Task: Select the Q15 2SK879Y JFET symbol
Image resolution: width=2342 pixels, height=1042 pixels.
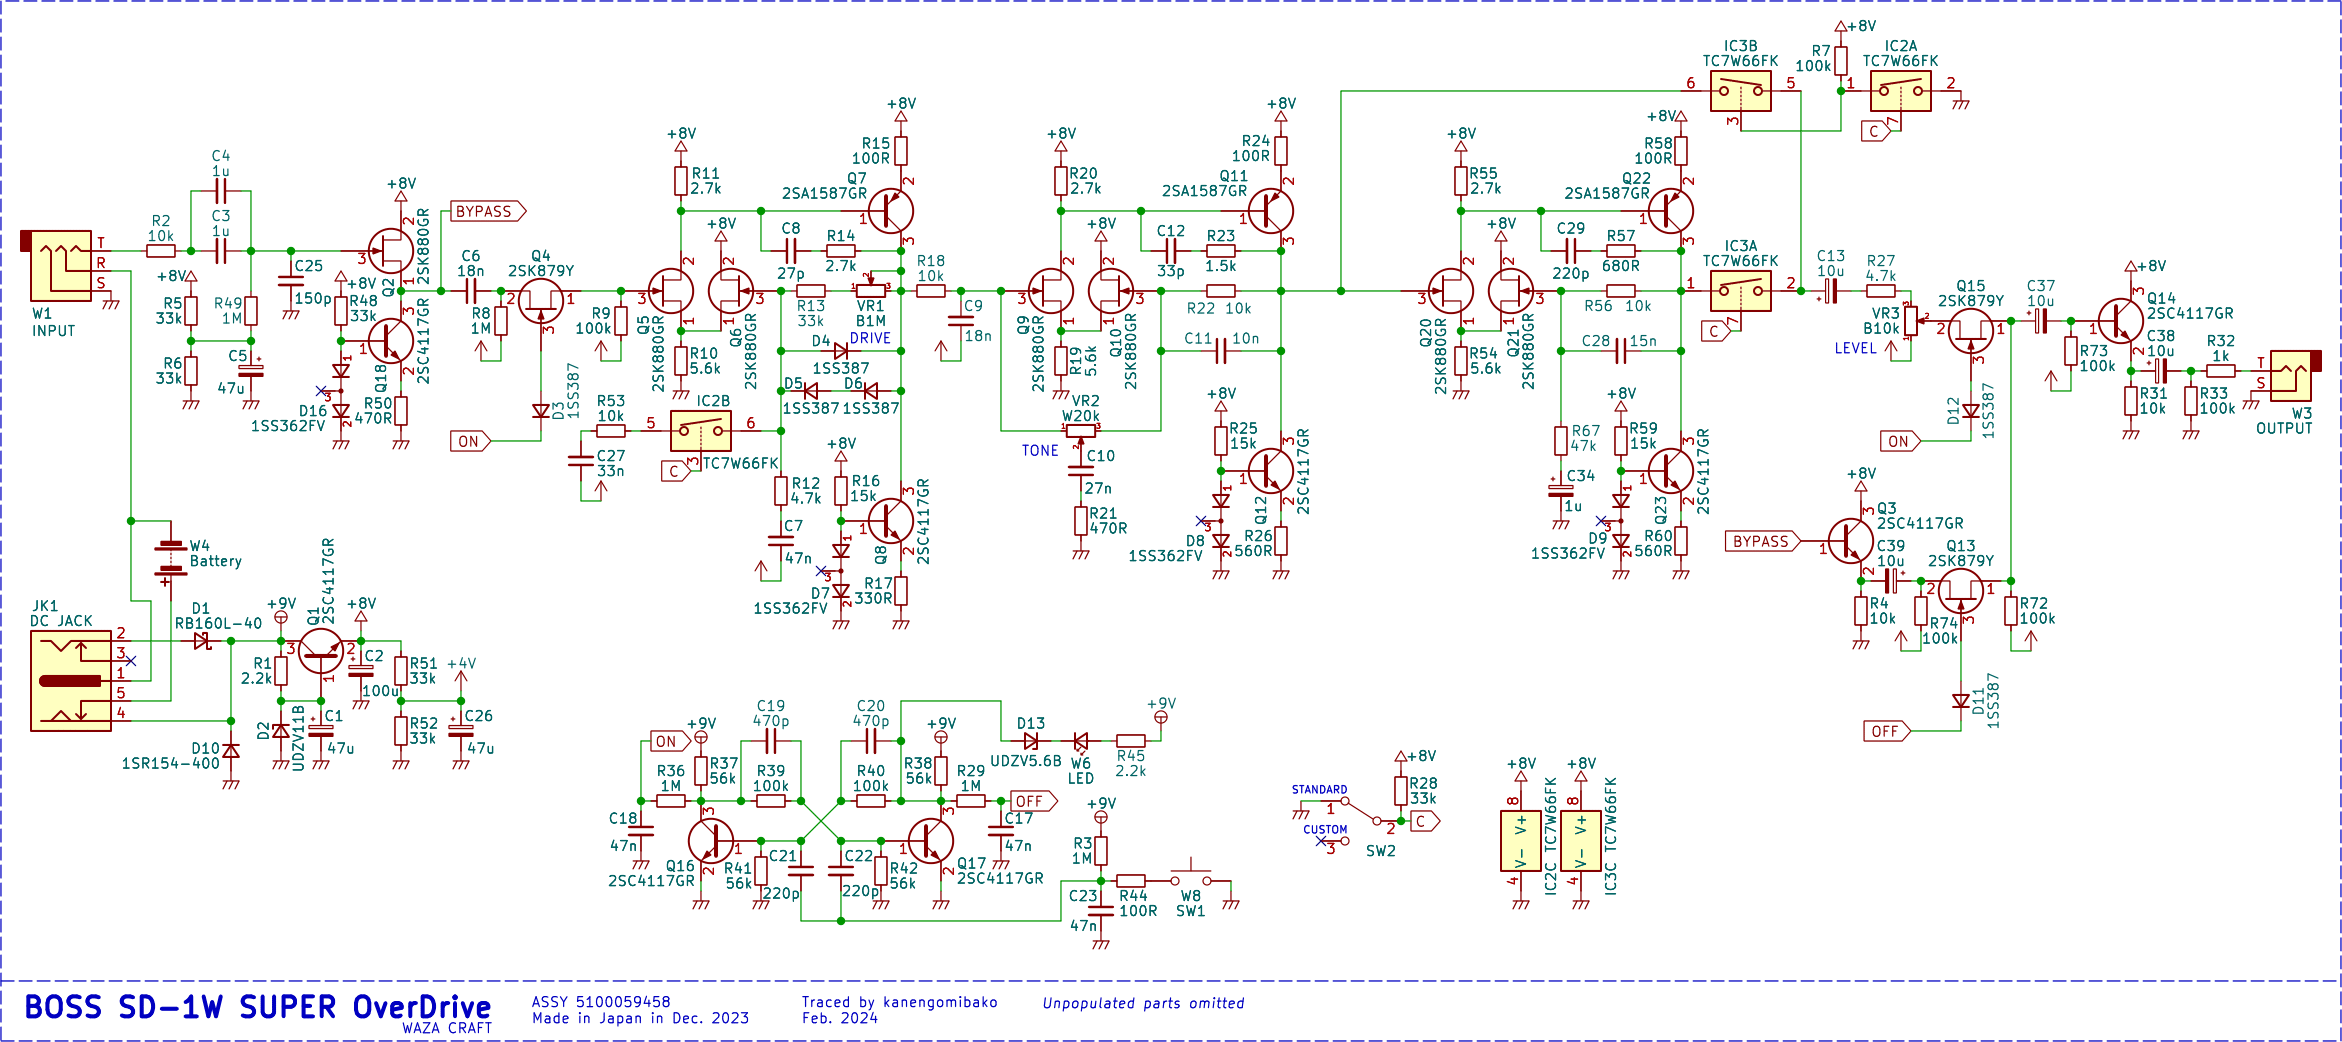Action: 1971,331
